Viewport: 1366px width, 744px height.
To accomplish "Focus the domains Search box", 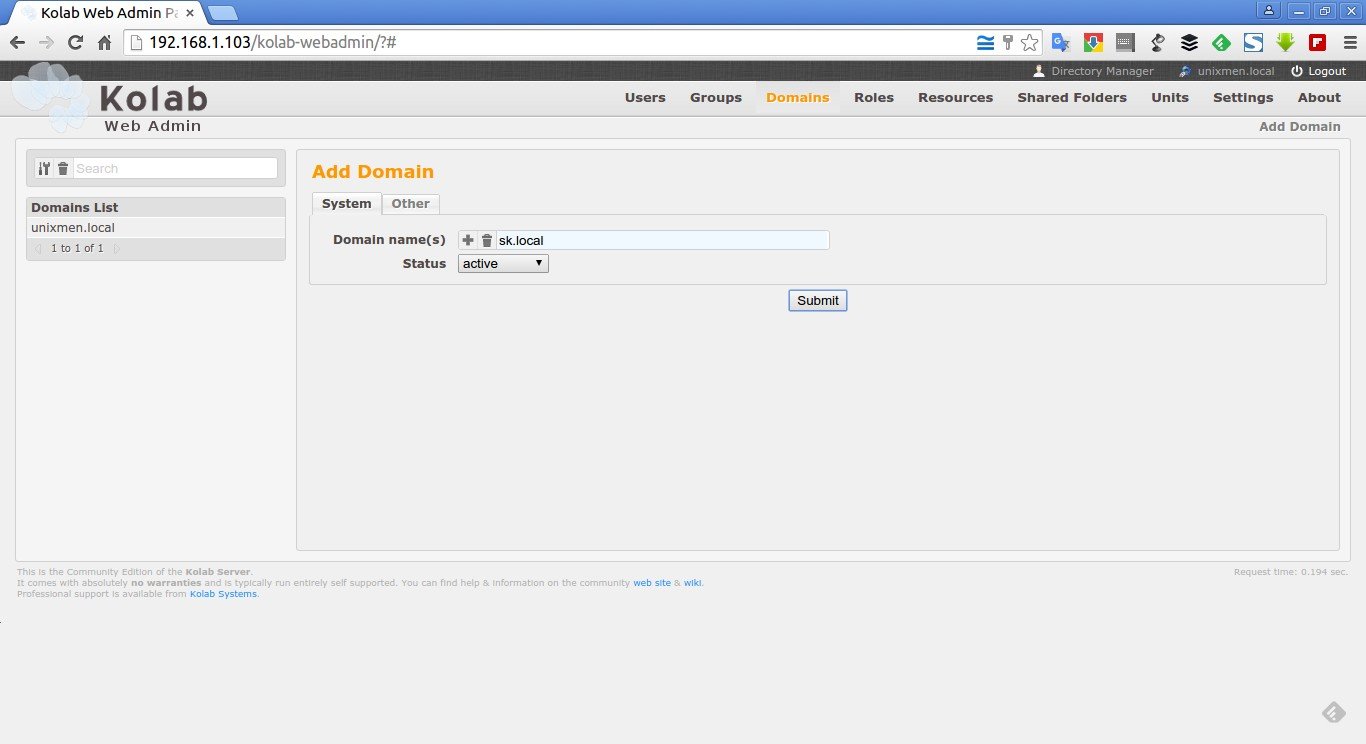I will (x=175, y=169).
